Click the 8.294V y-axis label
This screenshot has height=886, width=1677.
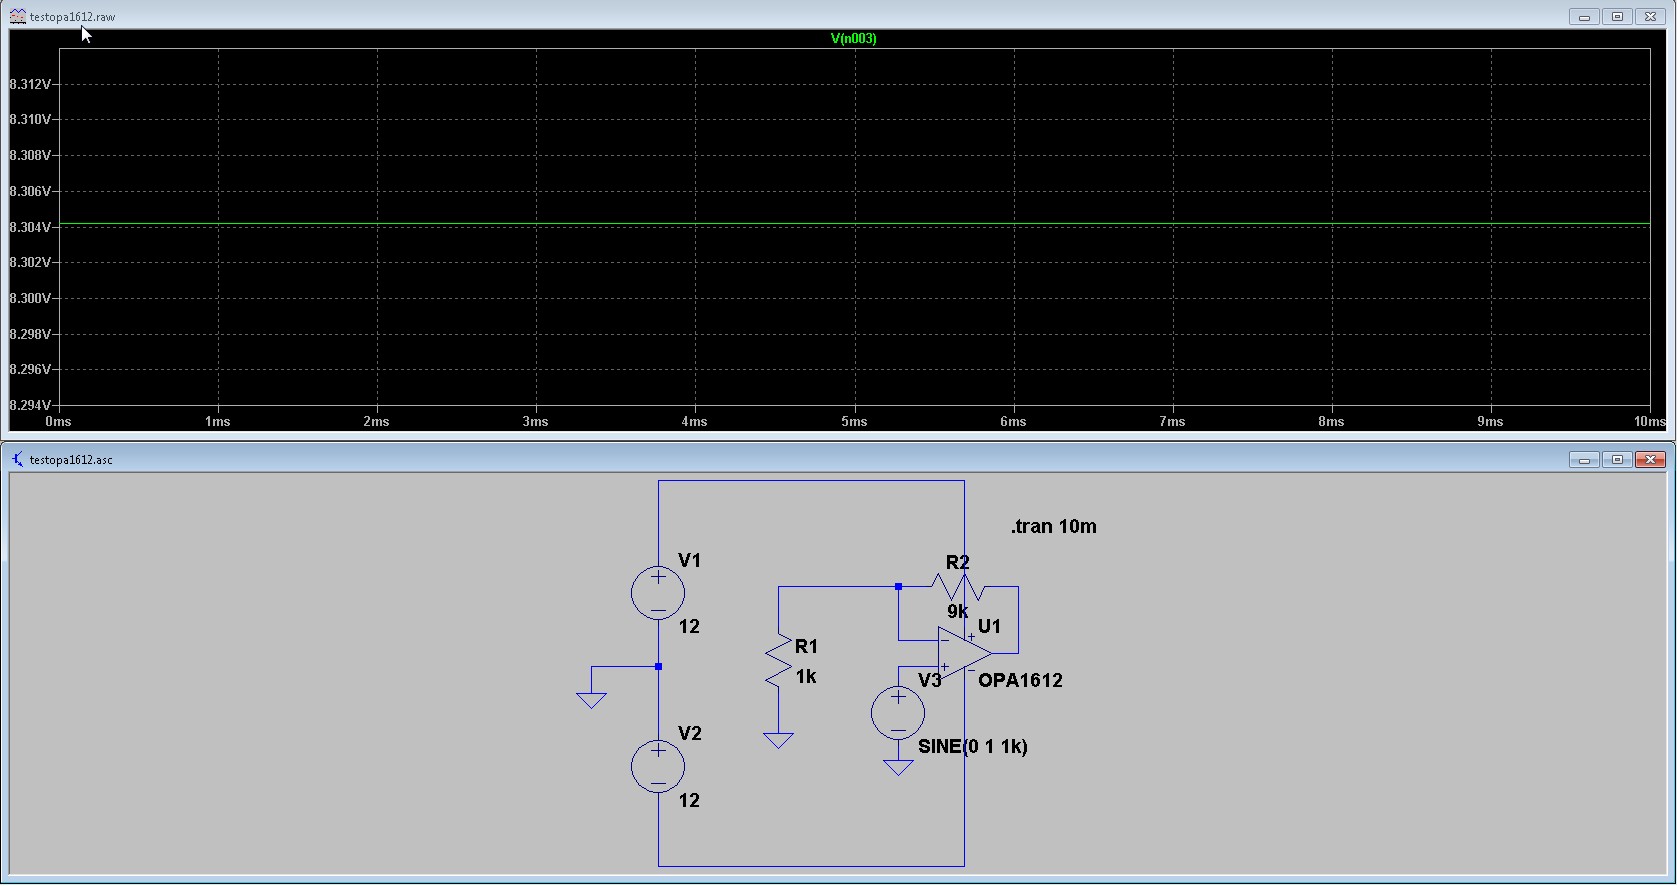coord(29,405)
